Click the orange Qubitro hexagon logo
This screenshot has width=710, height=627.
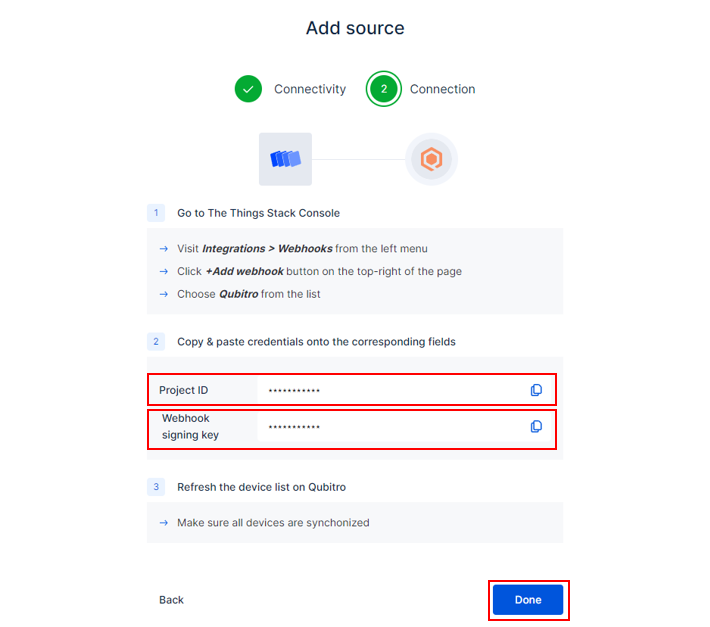pyautogui.click(x=431, y=159)
